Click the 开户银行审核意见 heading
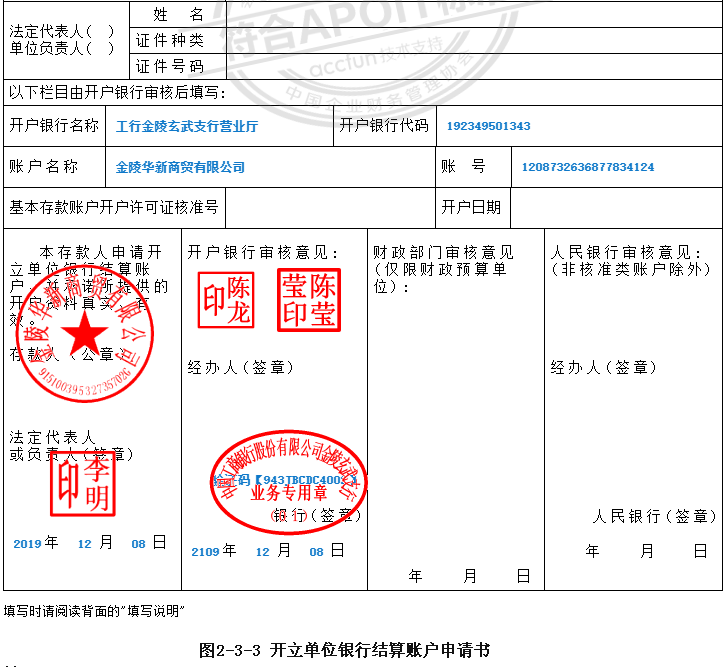The height and width of the screenshot is (667, 728). point(263,253)
